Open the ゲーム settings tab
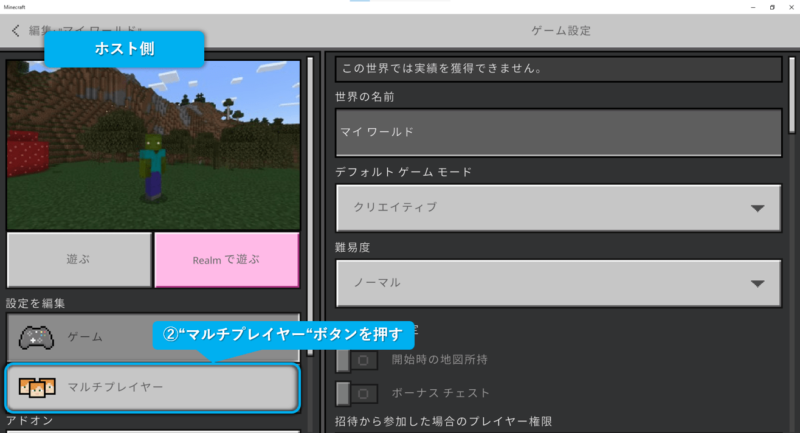 click(153, 337)
